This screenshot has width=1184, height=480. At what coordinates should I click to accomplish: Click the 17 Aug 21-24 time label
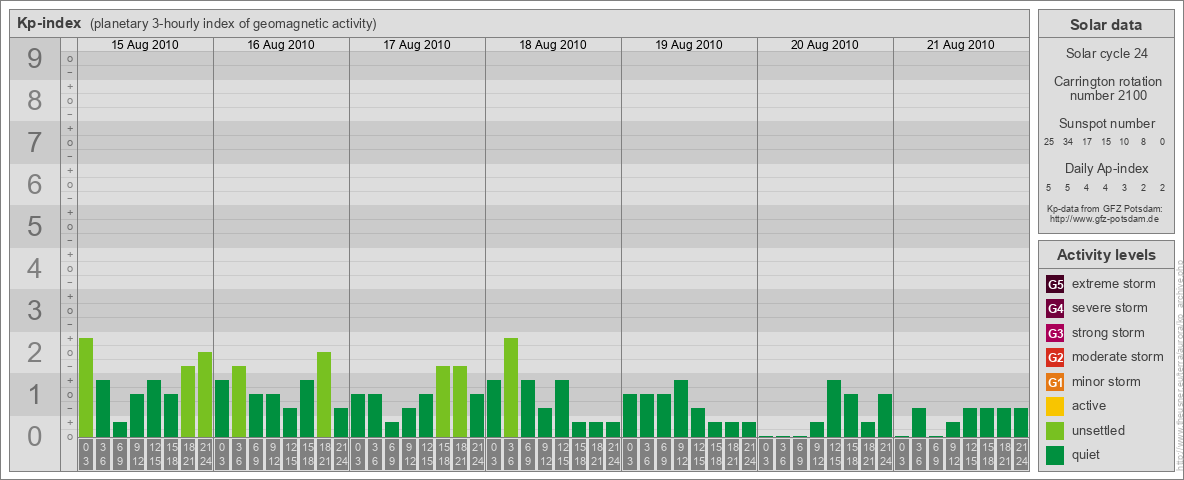476,454
